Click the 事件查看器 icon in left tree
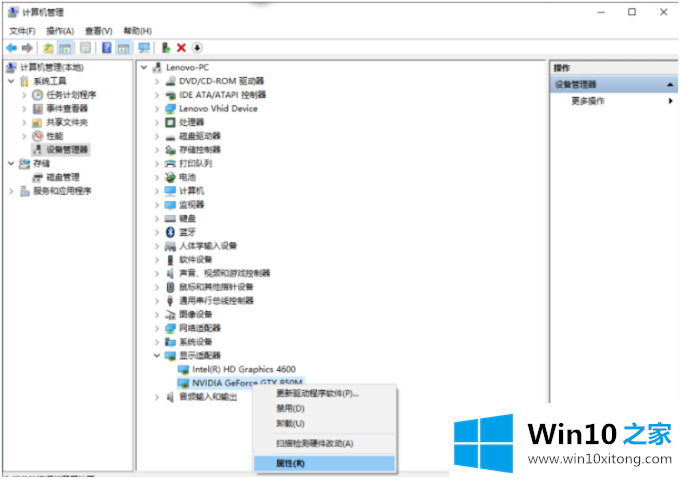 38,109
